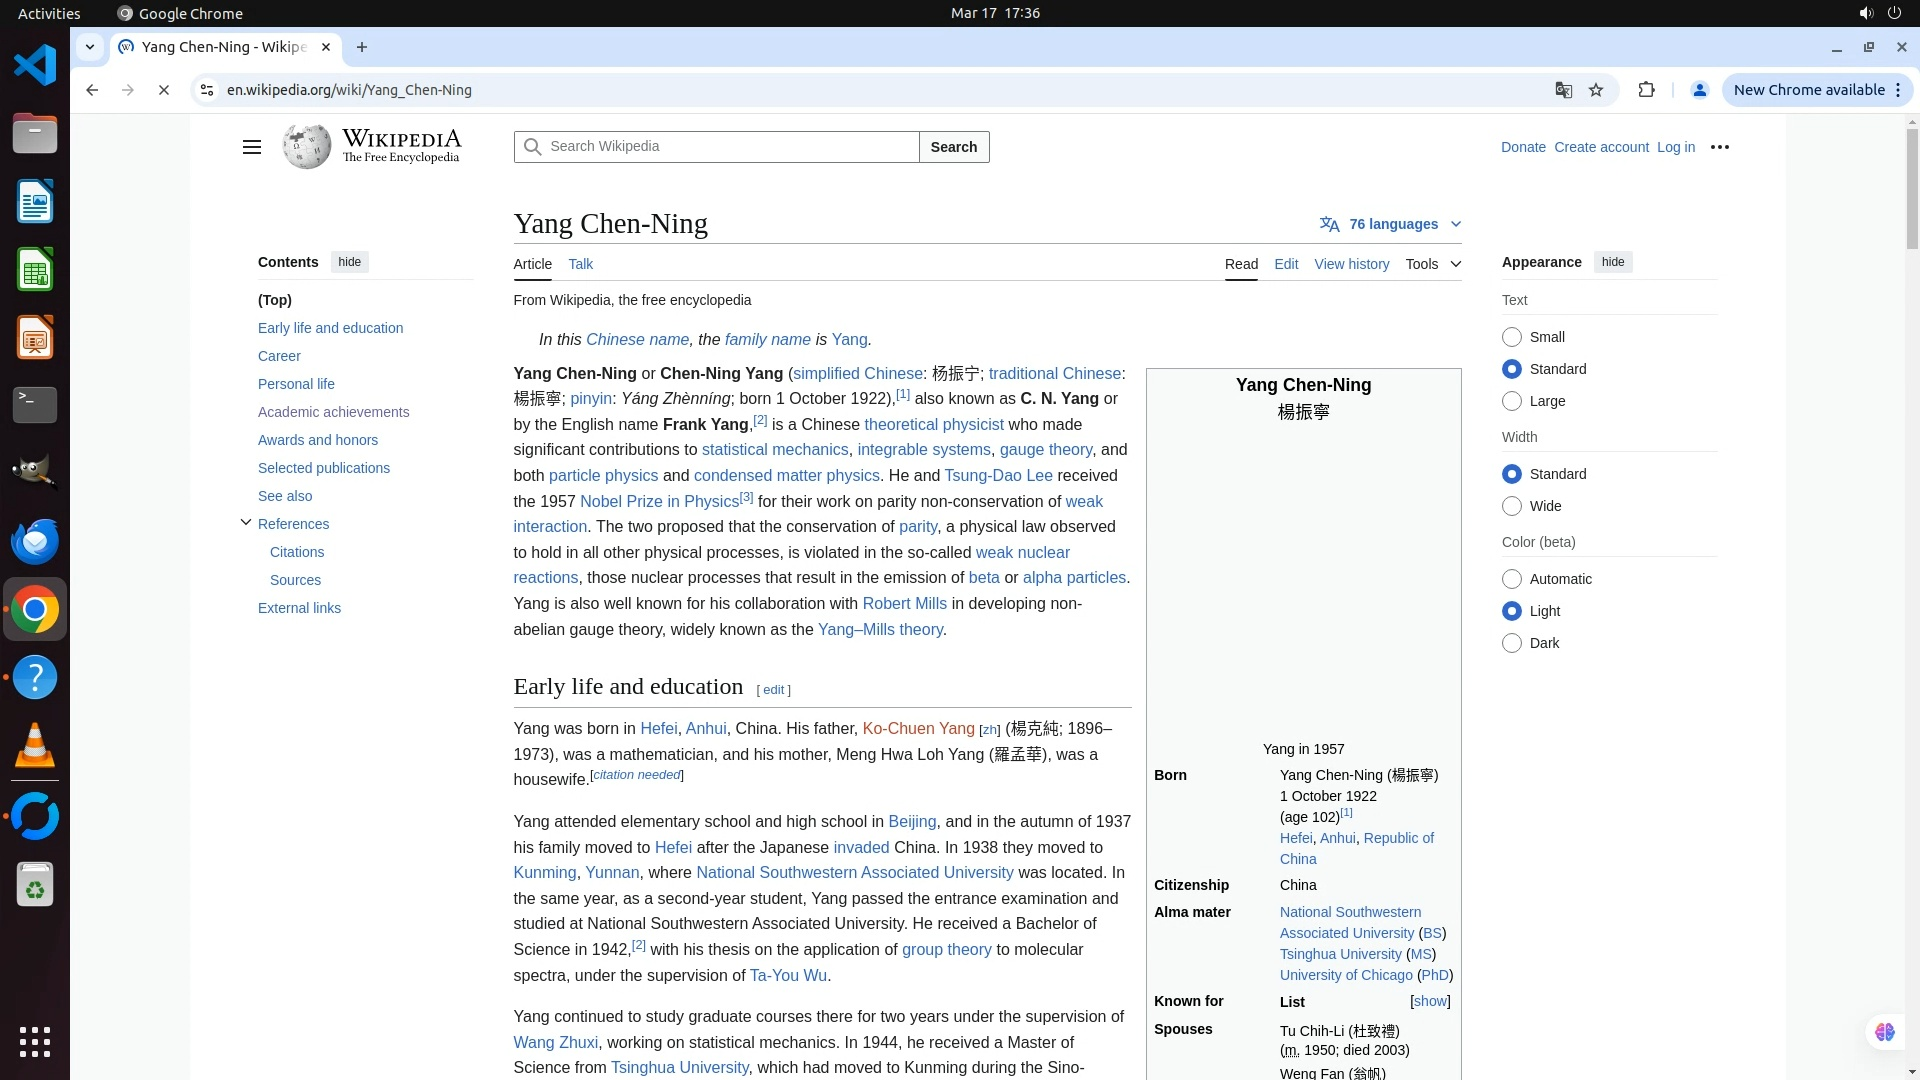Follow the Nobel Prize in Physics link

[x=659, y=502]
